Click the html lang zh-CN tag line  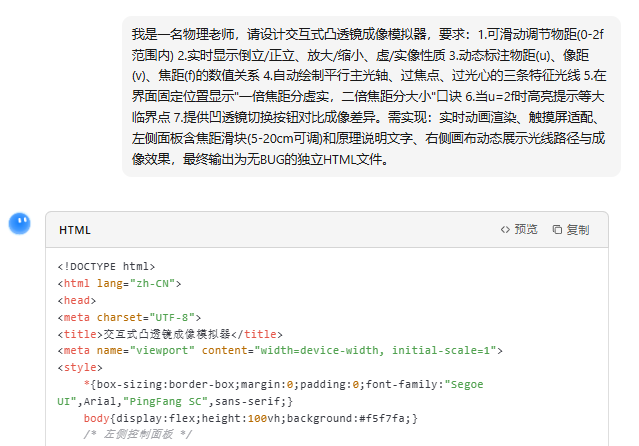click(119, 283)
